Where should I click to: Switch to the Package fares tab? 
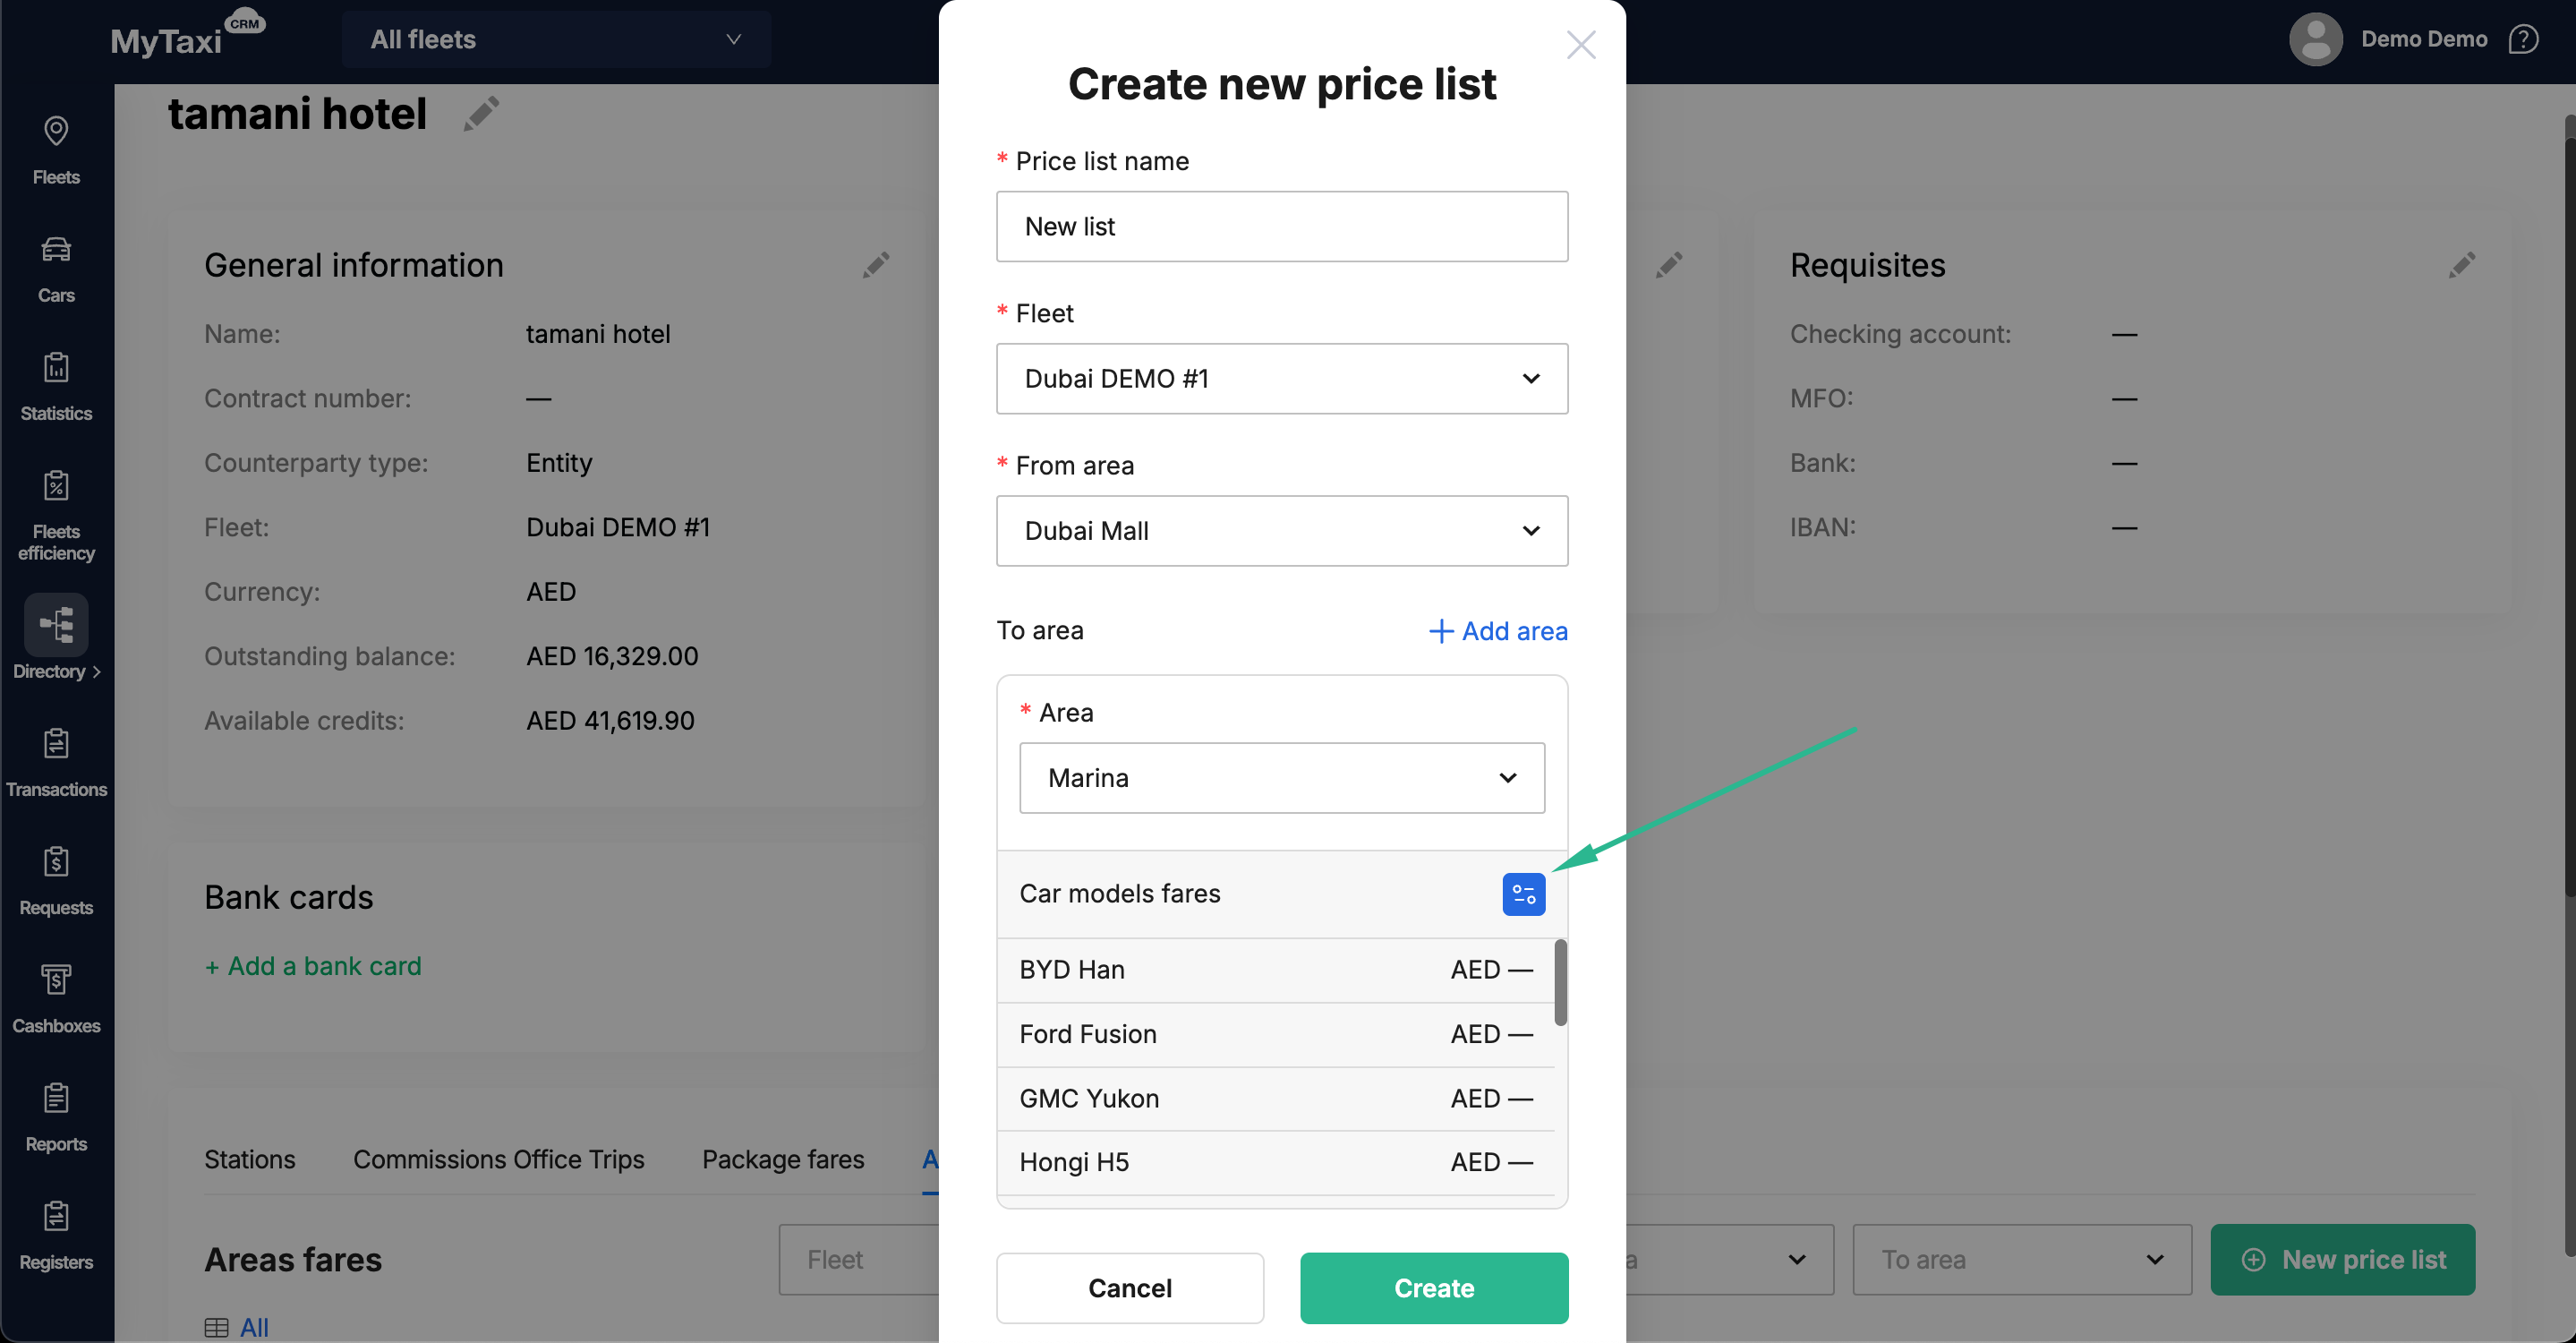[x=782, y=1159]
